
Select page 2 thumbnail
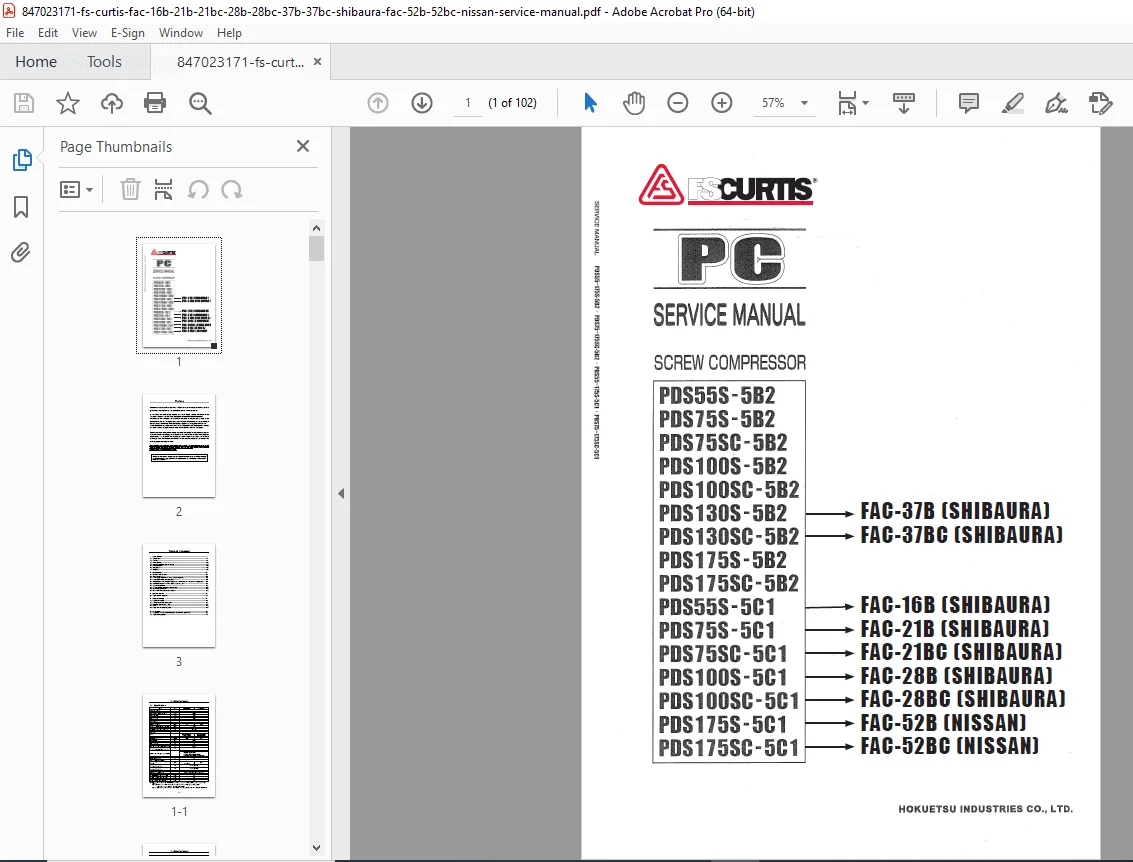(179, 446)
